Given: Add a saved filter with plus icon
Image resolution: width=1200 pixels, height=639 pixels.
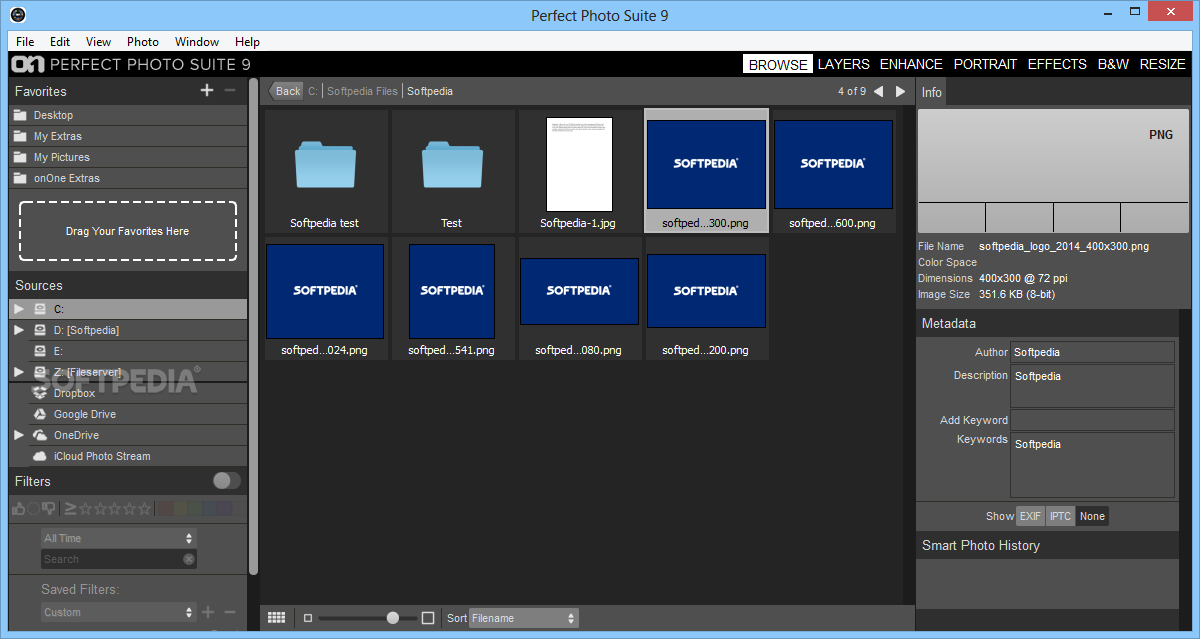Looking at the screenshot, I should click(x=208, y=612).
